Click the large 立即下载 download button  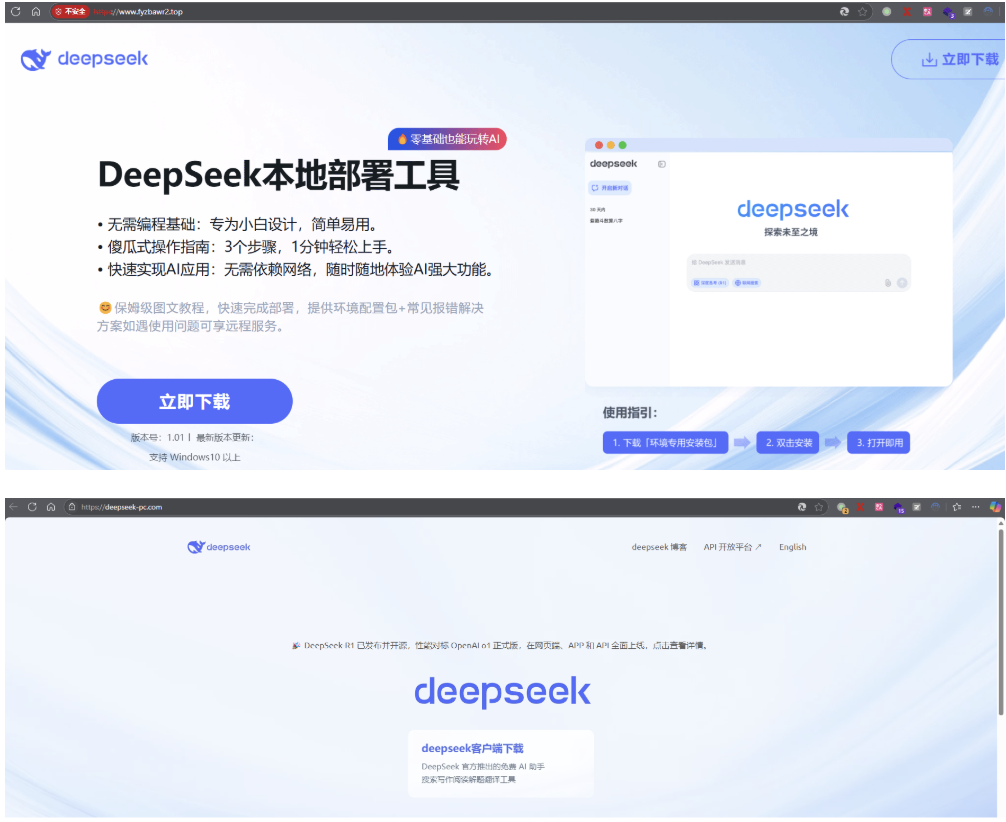click(x=194, y=400)
